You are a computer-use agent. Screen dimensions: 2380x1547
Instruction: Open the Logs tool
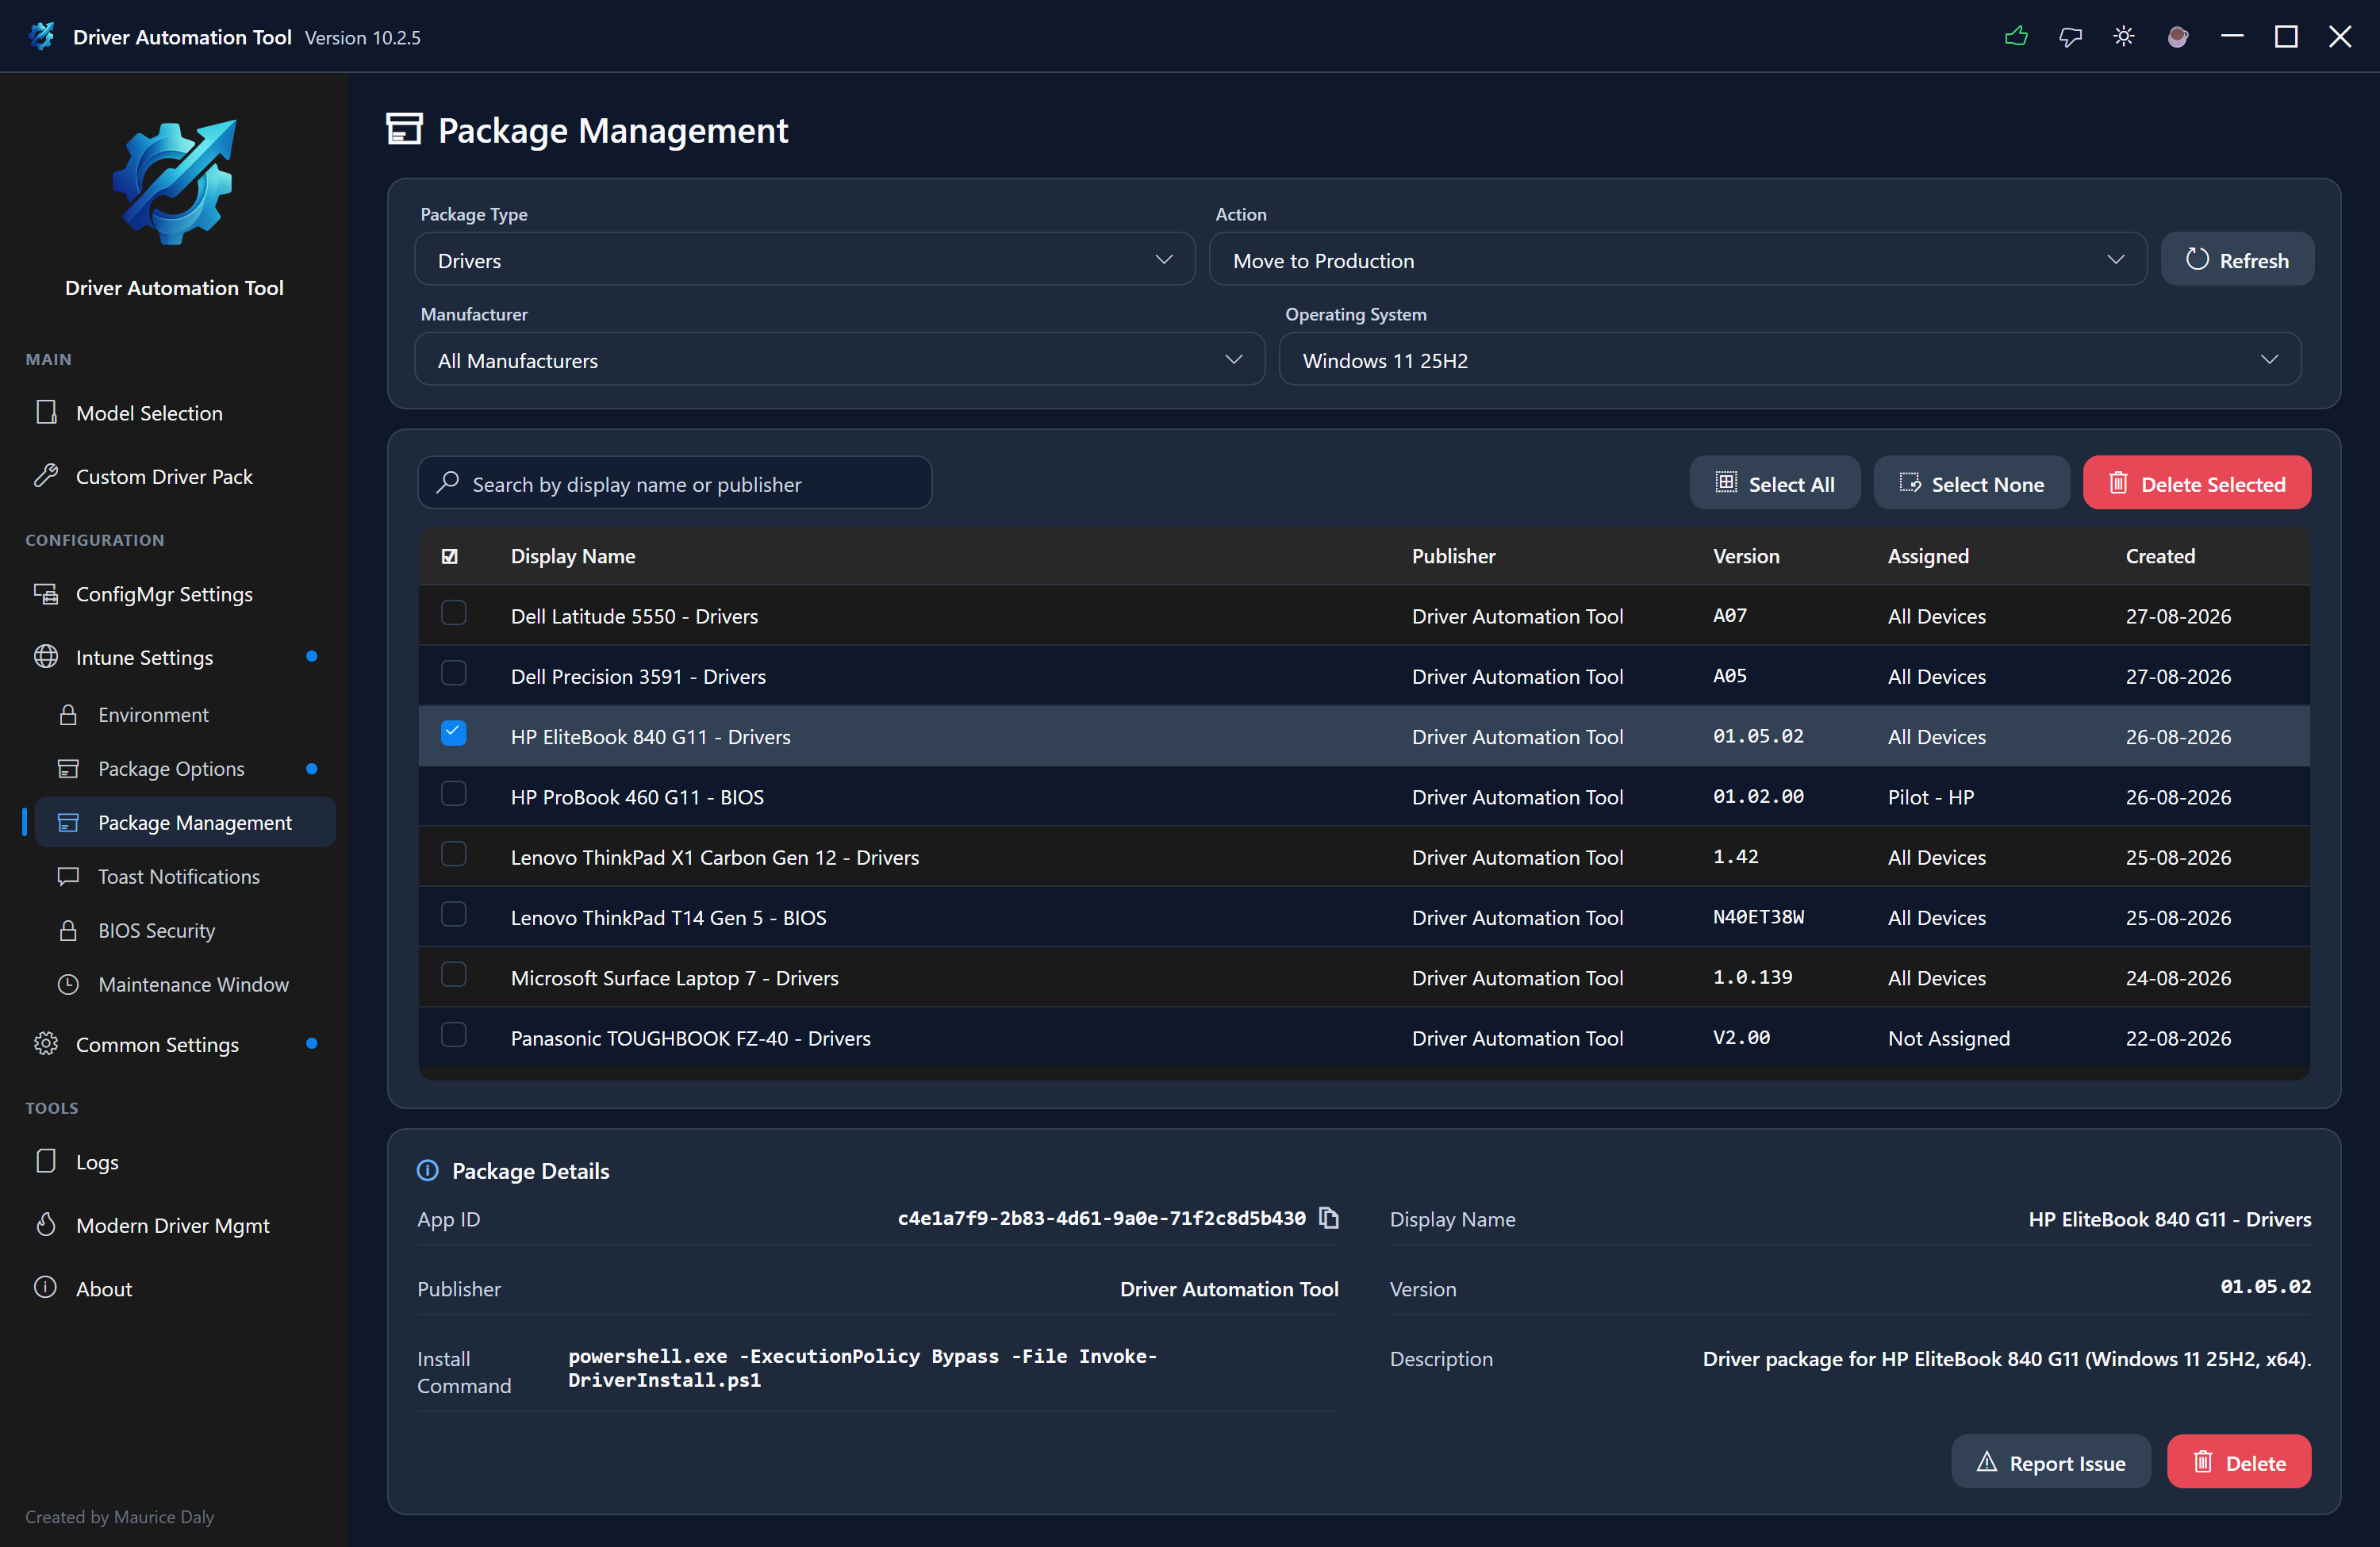(97, 1162)
